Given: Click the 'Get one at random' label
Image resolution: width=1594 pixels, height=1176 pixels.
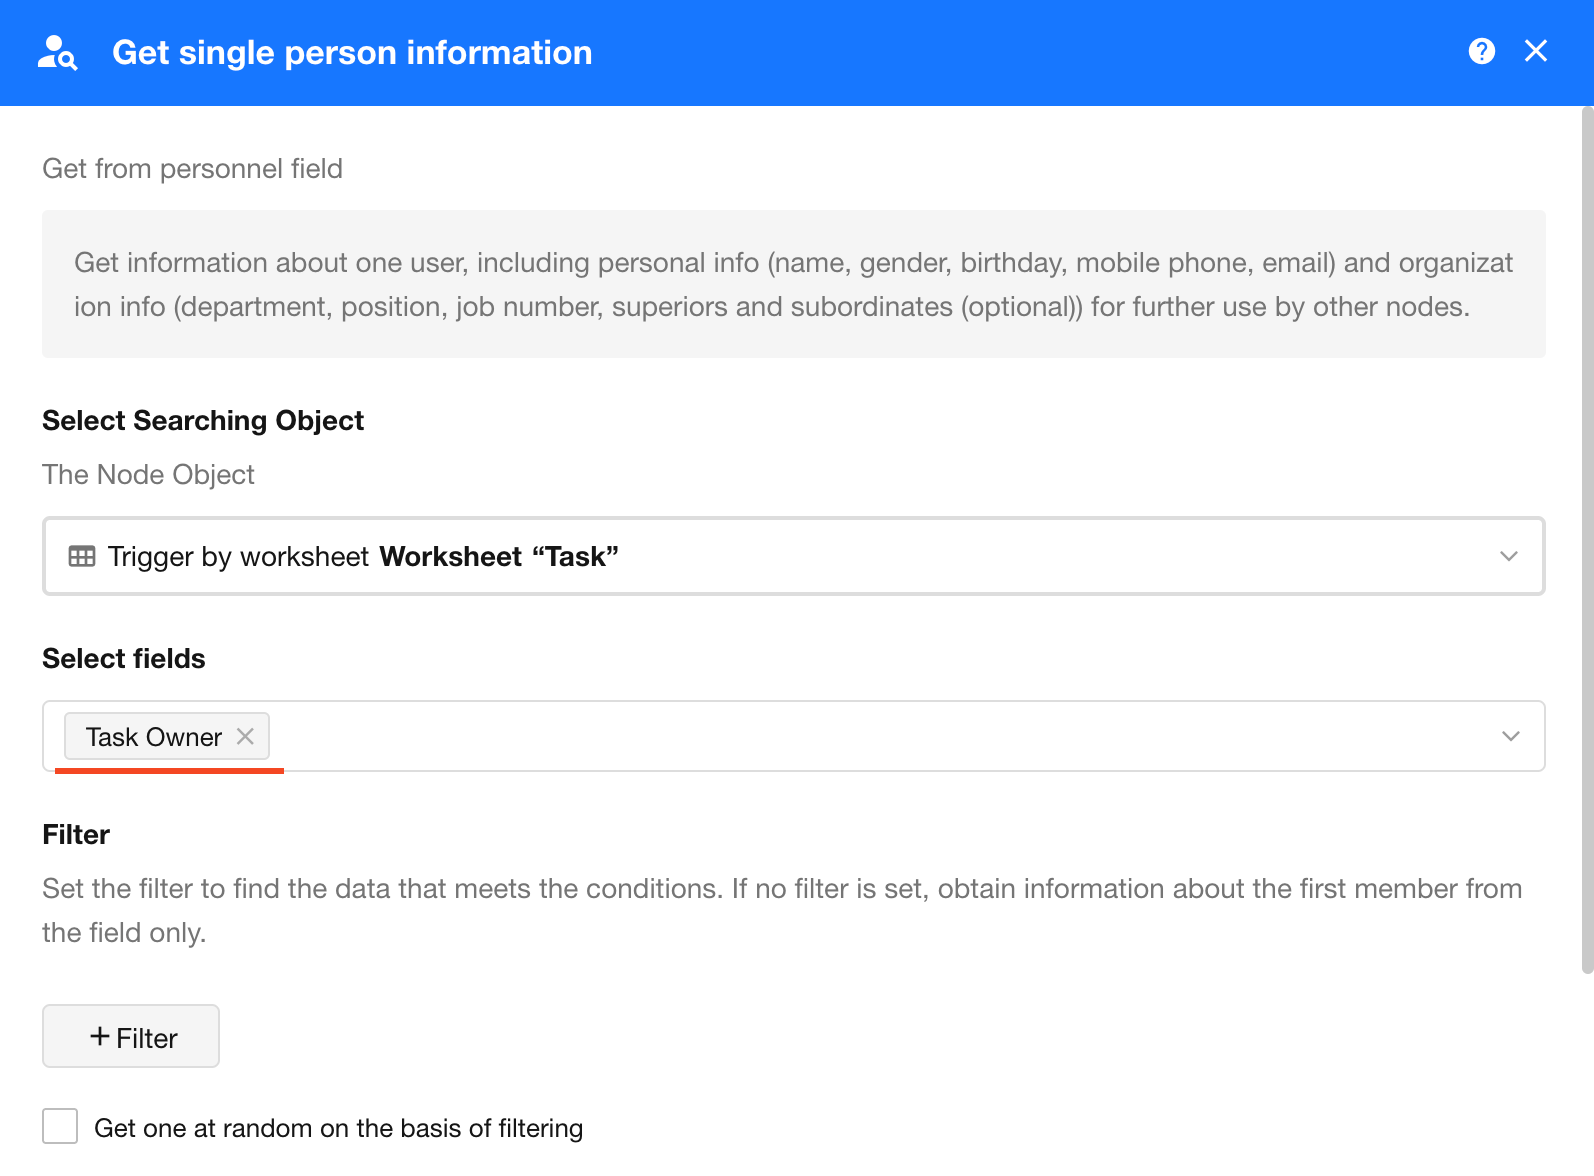Looking at the screenshot, I should (338, 1128).
